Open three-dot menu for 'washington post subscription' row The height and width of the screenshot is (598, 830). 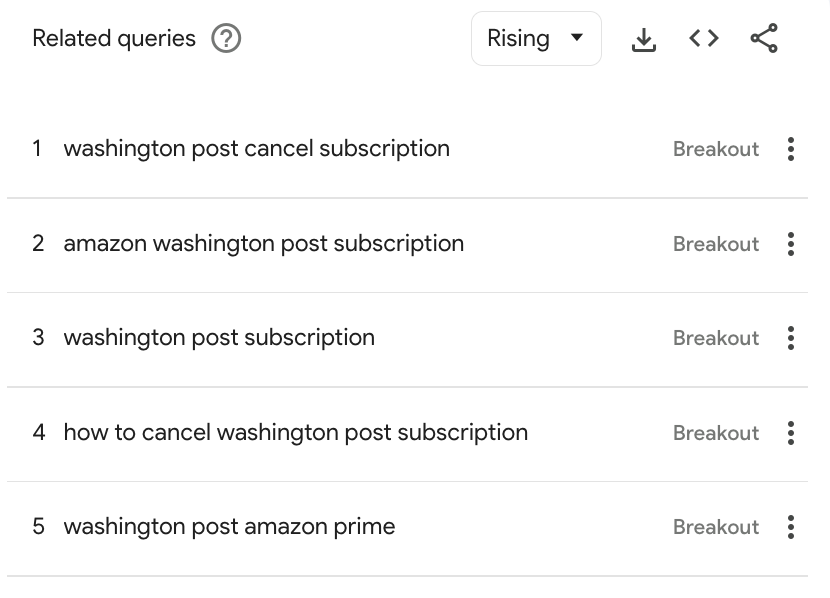point(791,338)
